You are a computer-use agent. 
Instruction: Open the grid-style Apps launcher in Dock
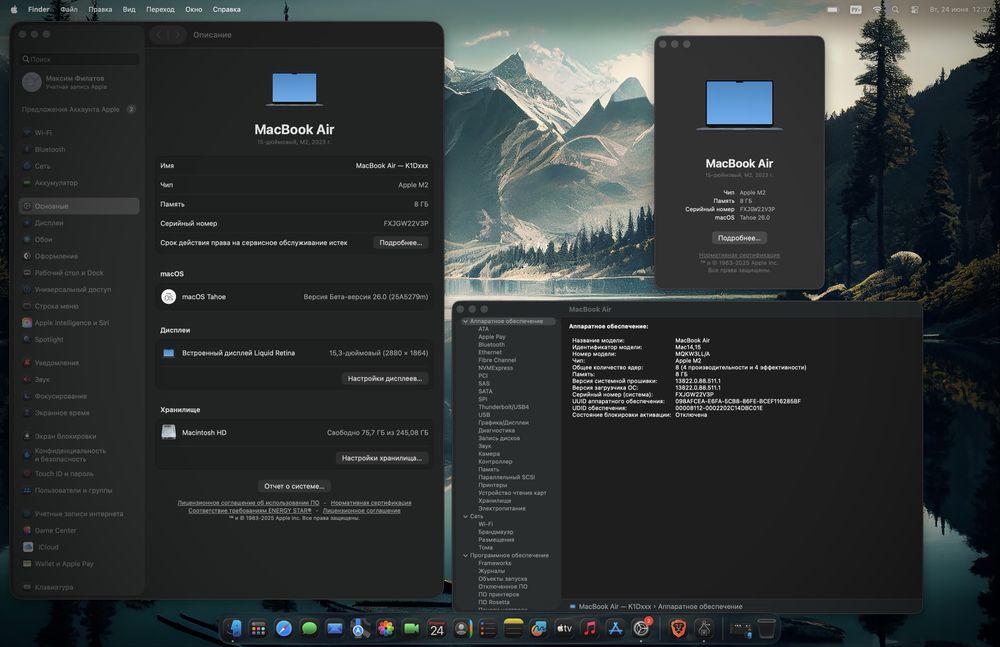point(258,628)
